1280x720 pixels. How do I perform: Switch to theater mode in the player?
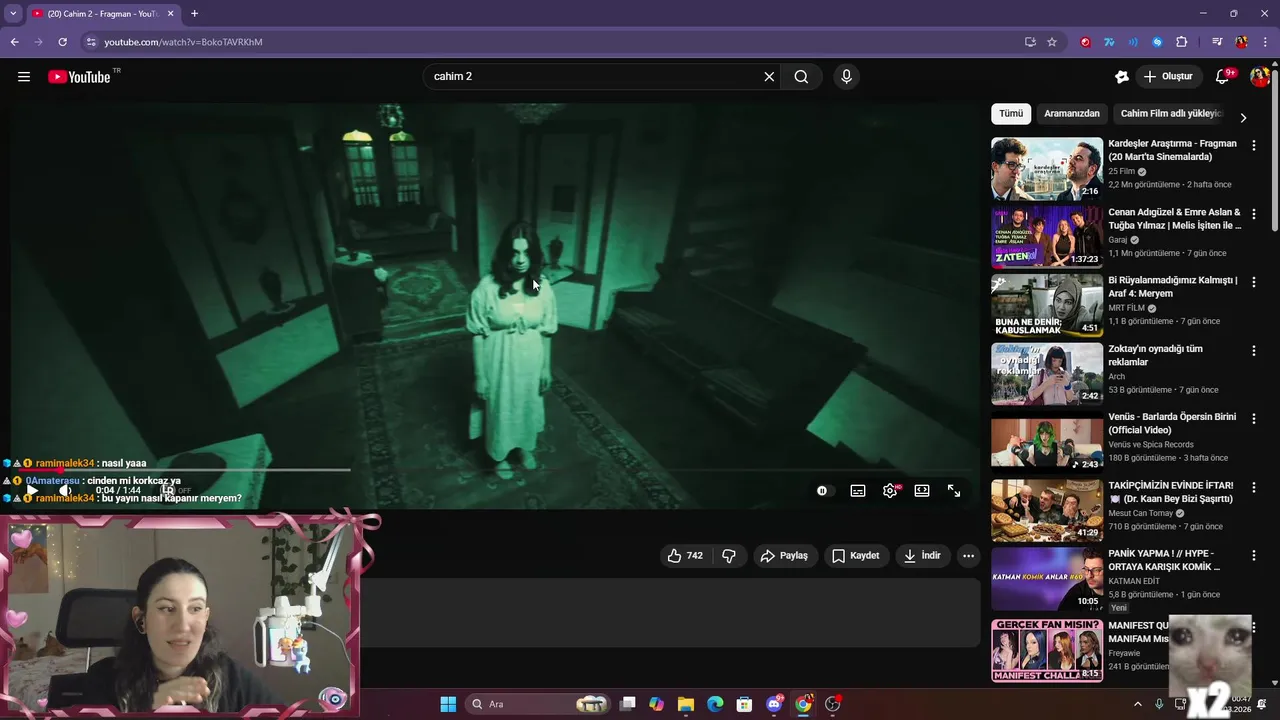click(x=922, y=491)
